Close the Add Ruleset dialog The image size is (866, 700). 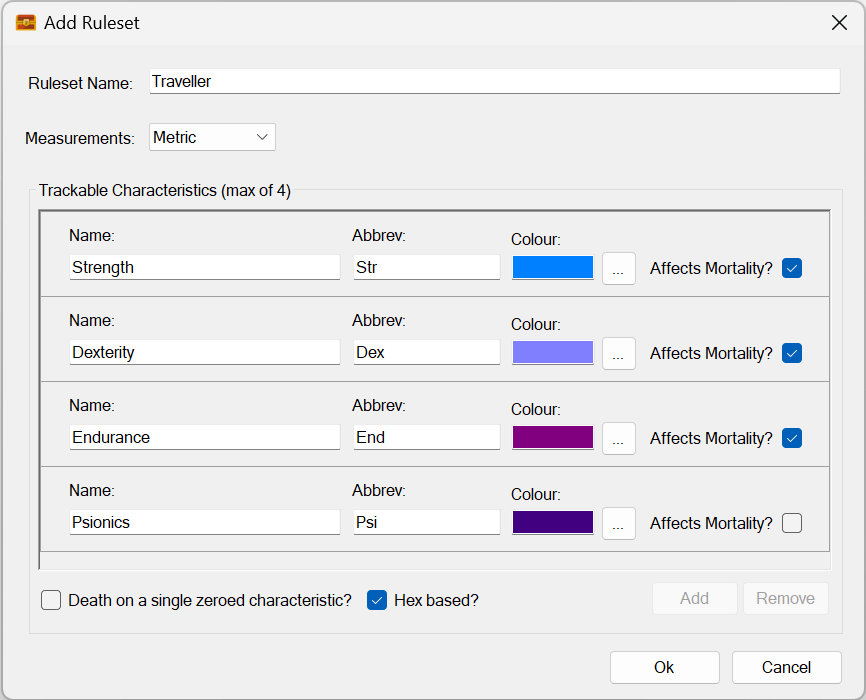[x=839, y=23]
